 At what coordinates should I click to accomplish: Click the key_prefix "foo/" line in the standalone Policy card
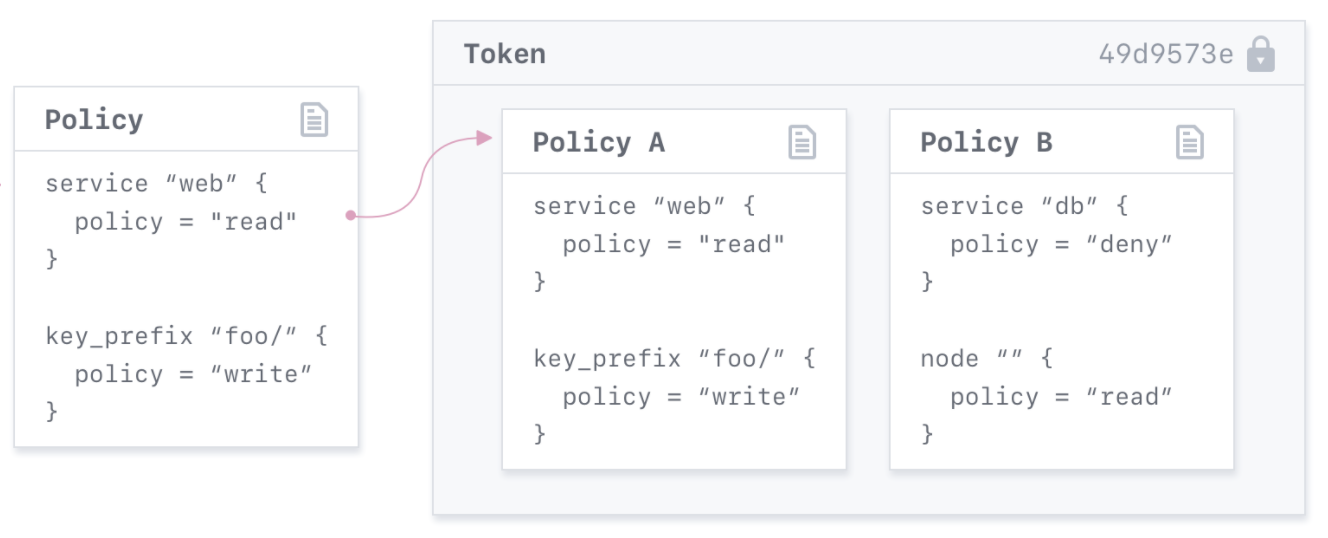(186, 336)
